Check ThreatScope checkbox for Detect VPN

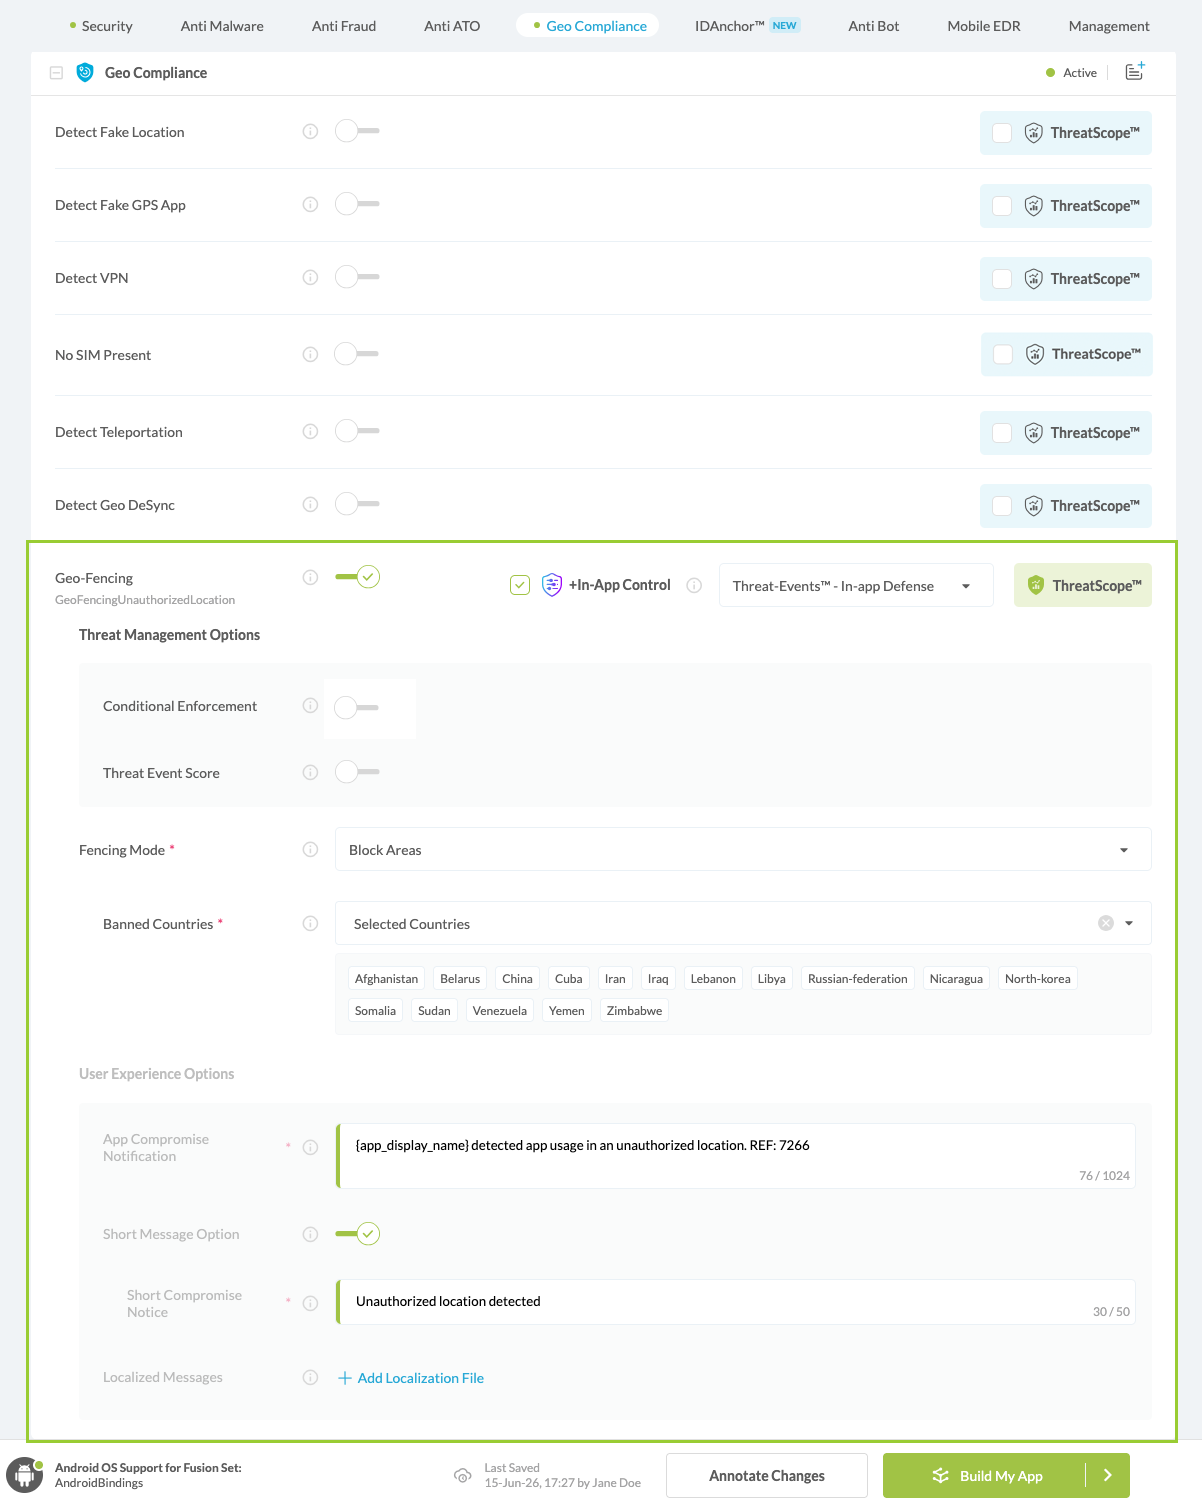point(1002,279)
